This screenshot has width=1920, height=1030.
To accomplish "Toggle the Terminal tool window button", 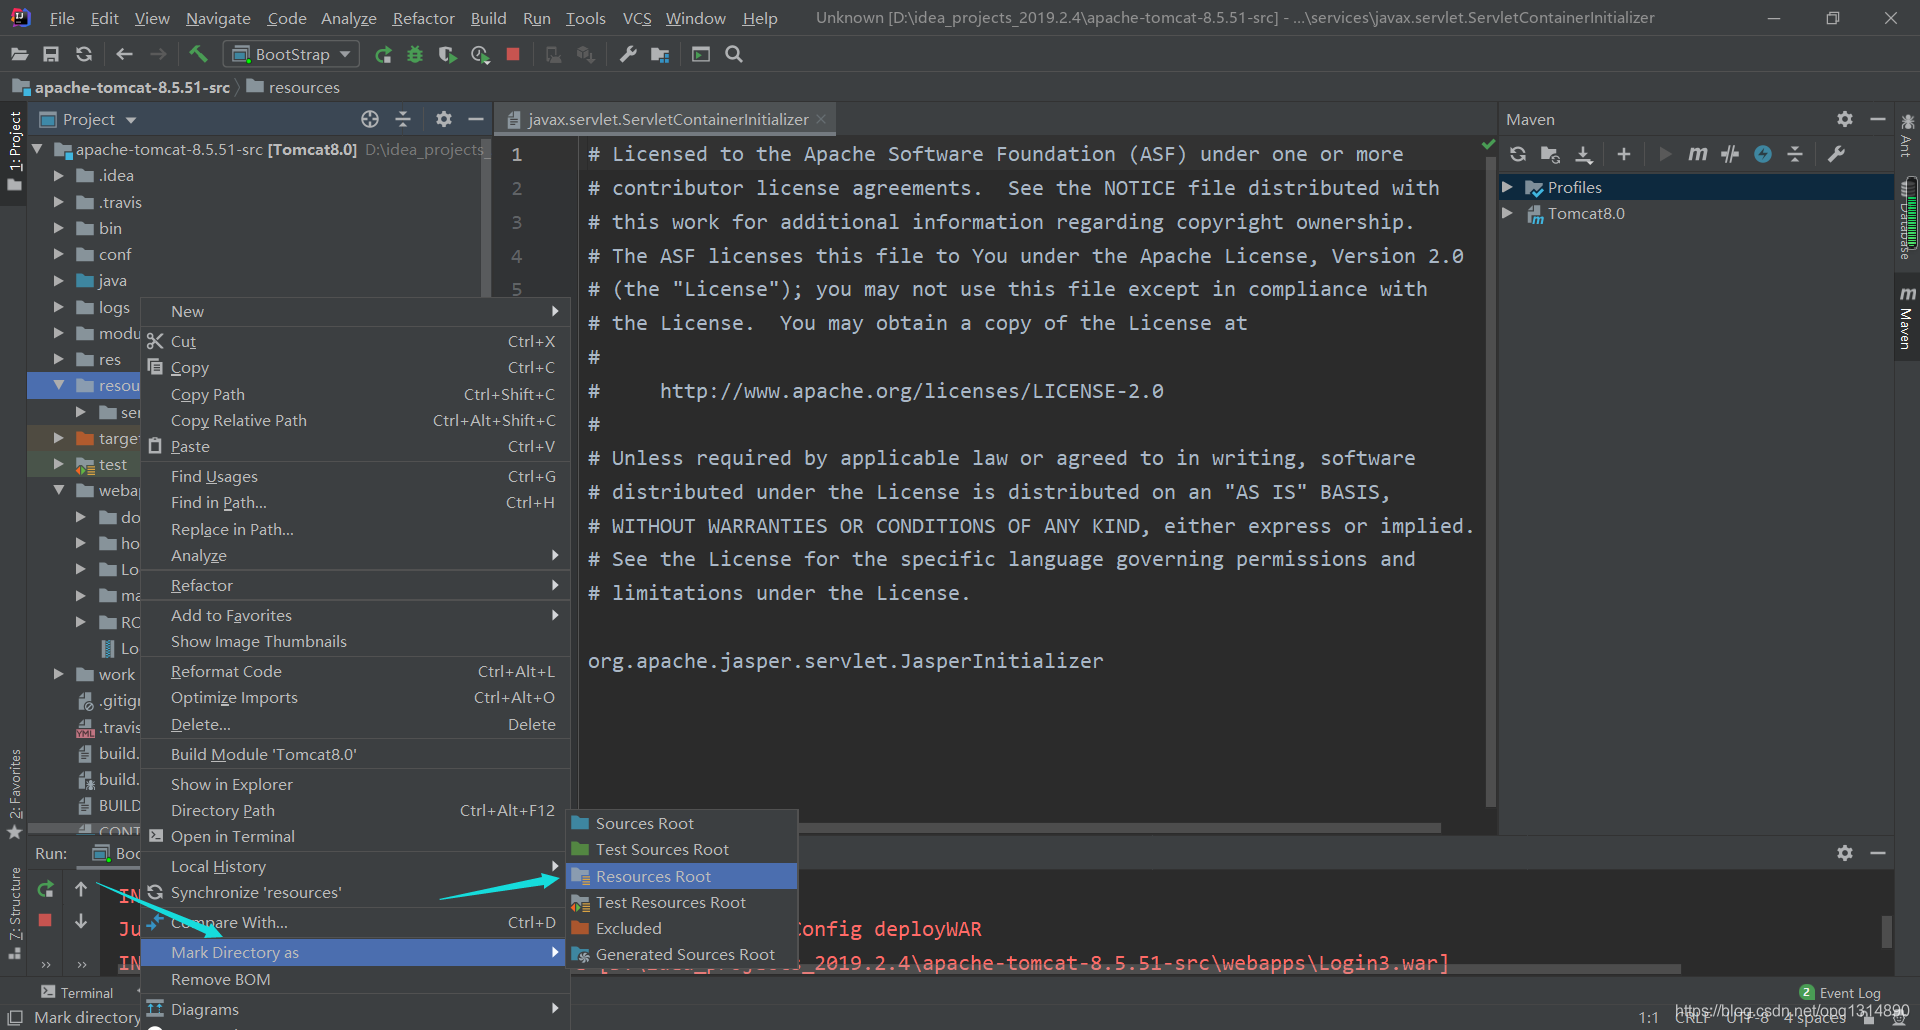I will pyautogui.click(x=77, y=992).
